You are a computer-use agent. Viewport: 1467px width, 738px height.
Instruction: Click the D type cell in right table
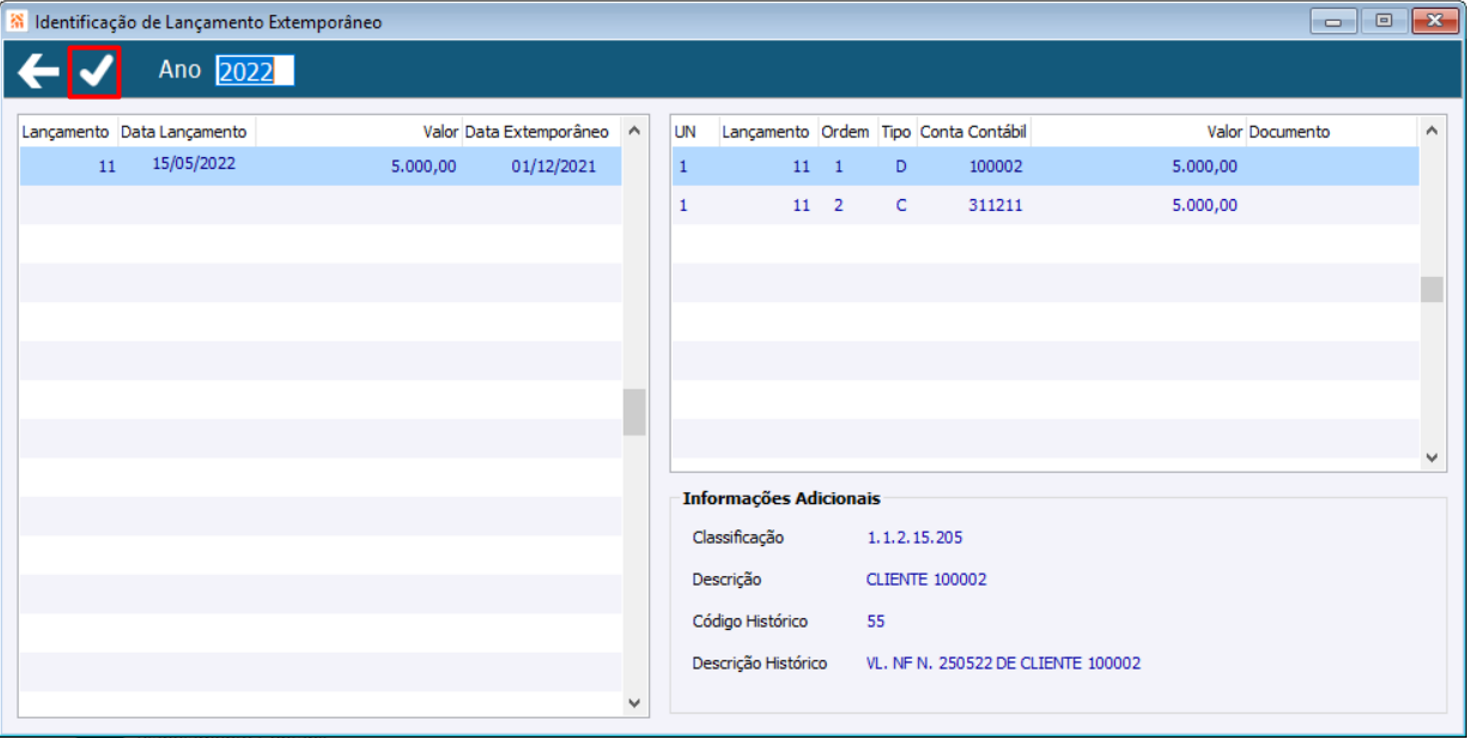(900, 166)
